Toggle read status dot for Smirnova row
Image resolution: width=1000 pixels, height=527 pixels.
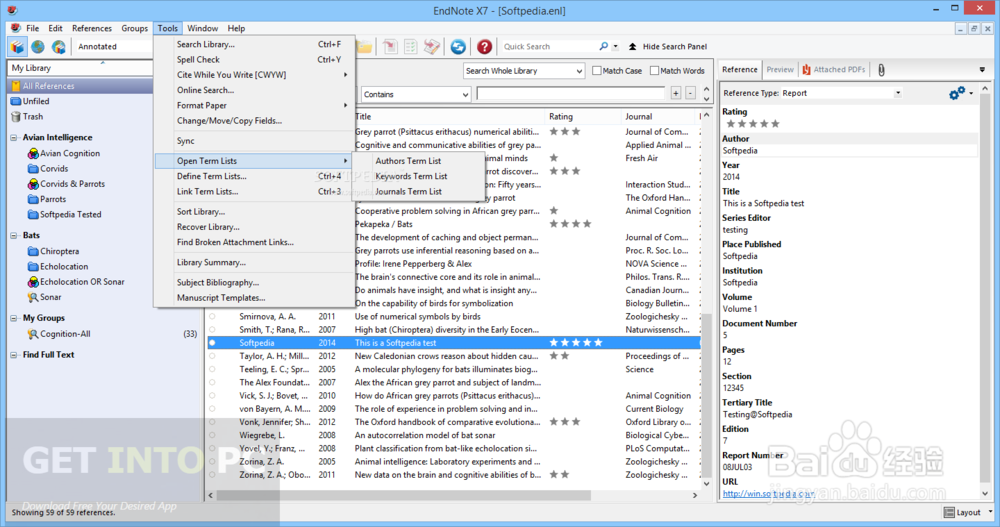(212, 316)
